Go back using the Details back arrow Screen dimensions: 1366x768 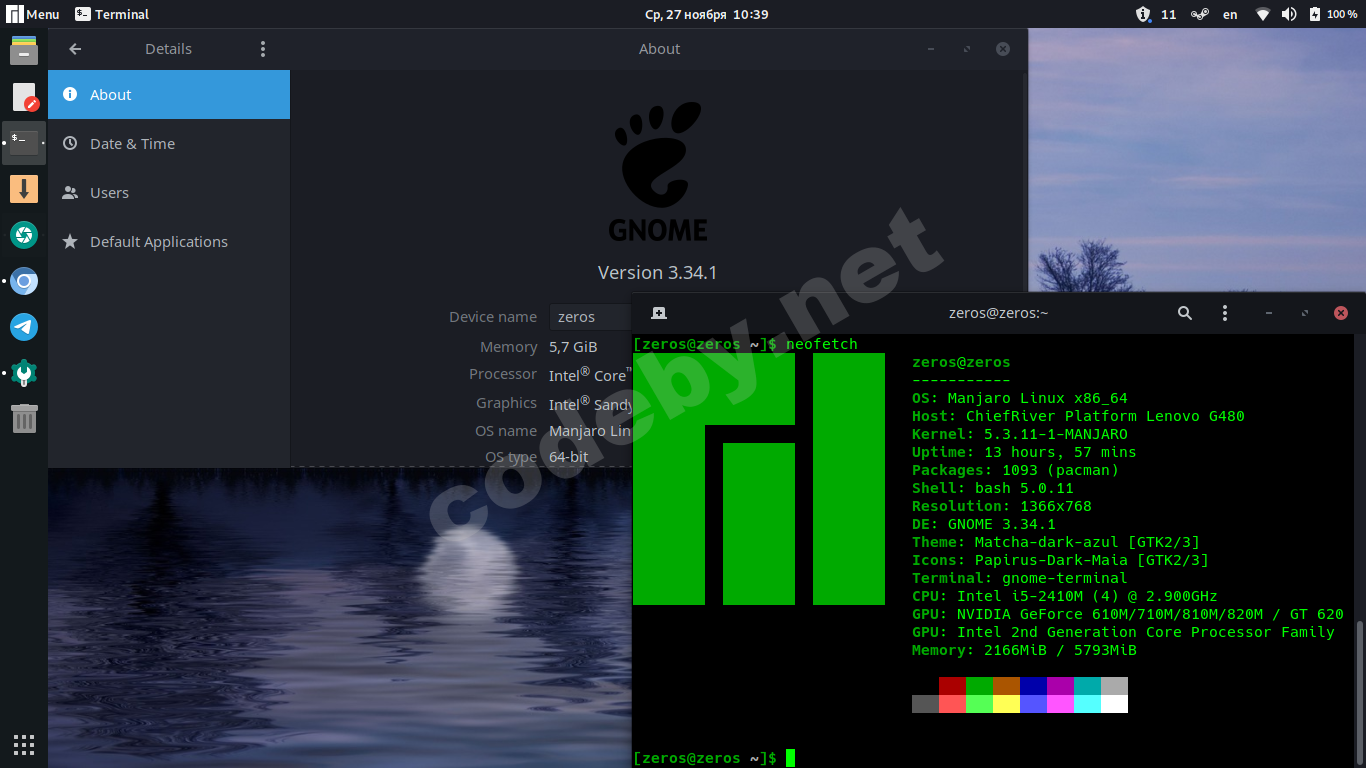75,49
